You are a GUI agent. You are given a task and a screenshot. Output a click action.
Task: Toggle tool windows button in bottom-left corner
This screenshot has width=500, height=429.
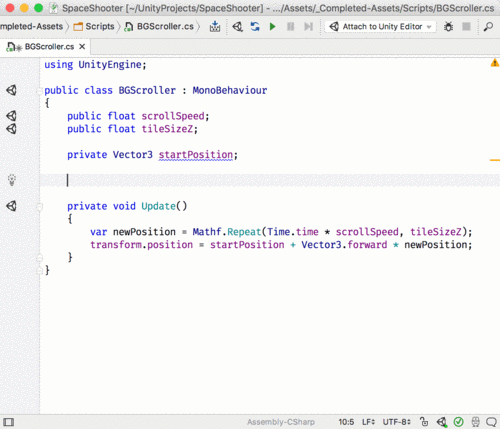tap(9, 422)
